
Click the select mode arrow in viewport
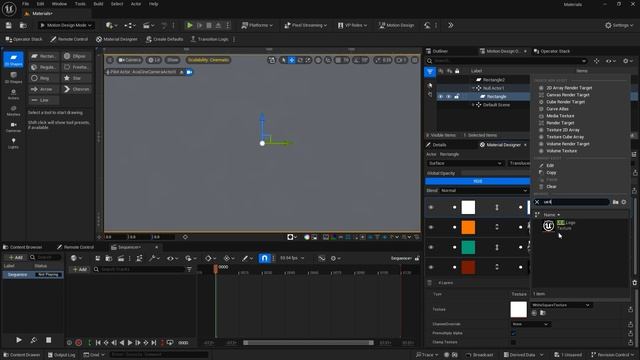tap(283, 60)
